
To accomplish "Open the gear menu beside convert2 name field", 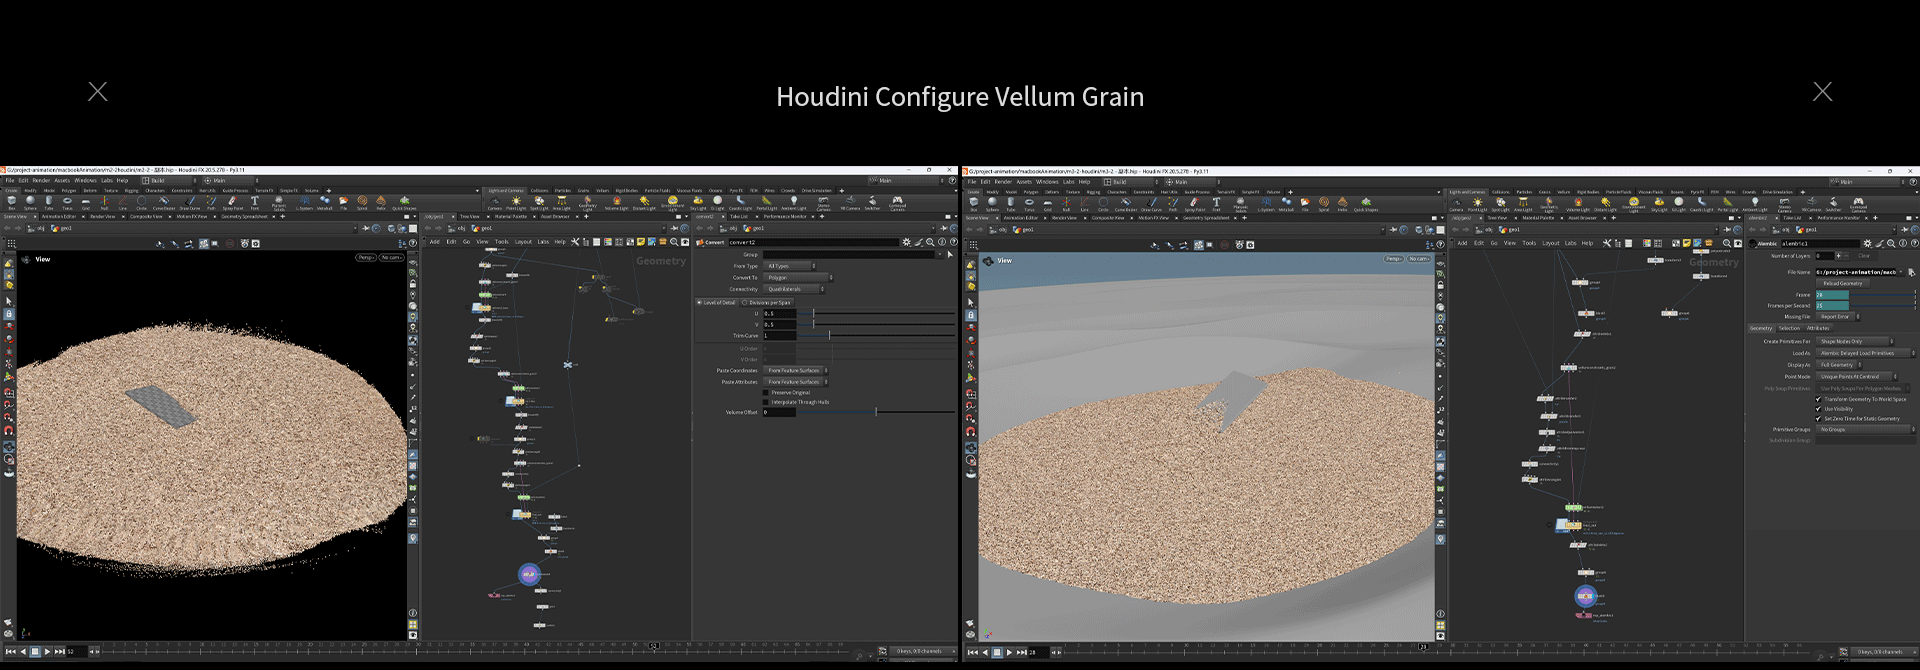I will pos(906,242).
